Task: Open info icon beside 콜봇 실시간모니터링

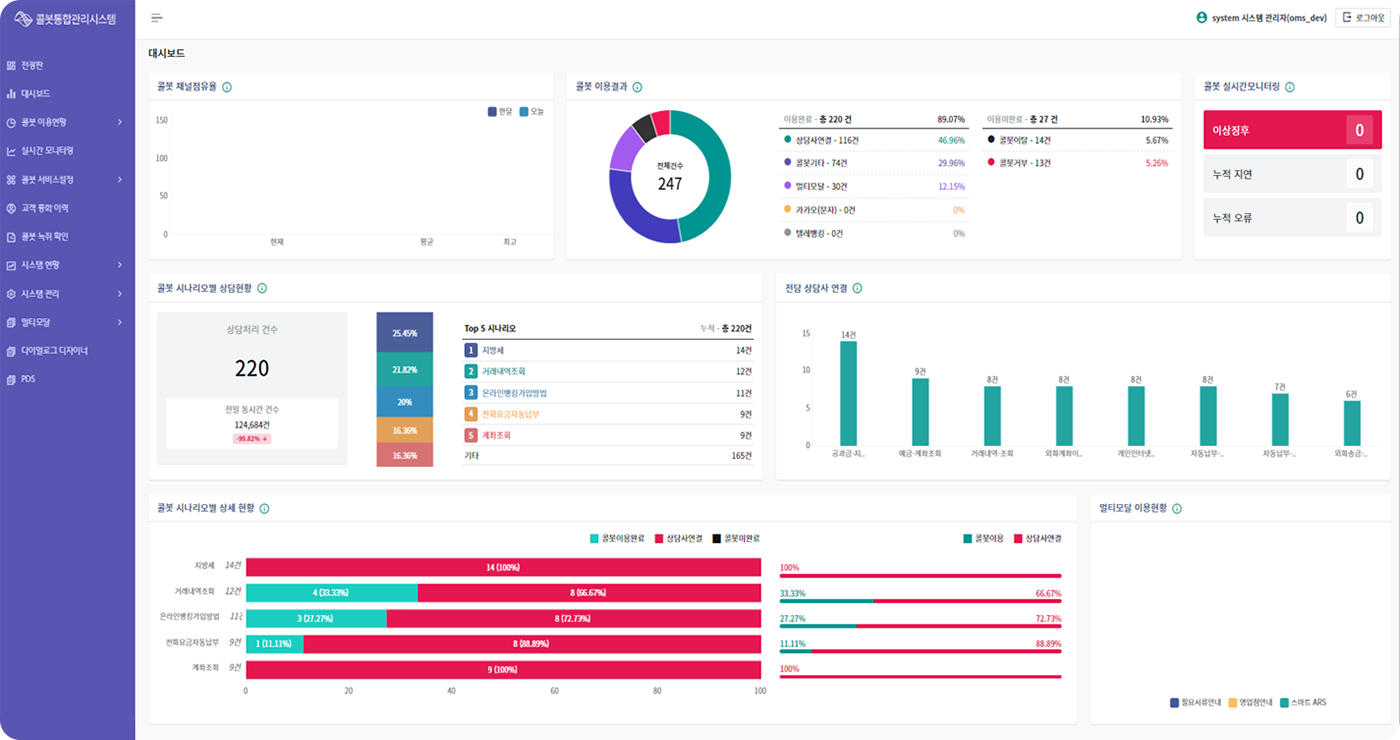Action: pyautogui.click(x=1289, y=87)
